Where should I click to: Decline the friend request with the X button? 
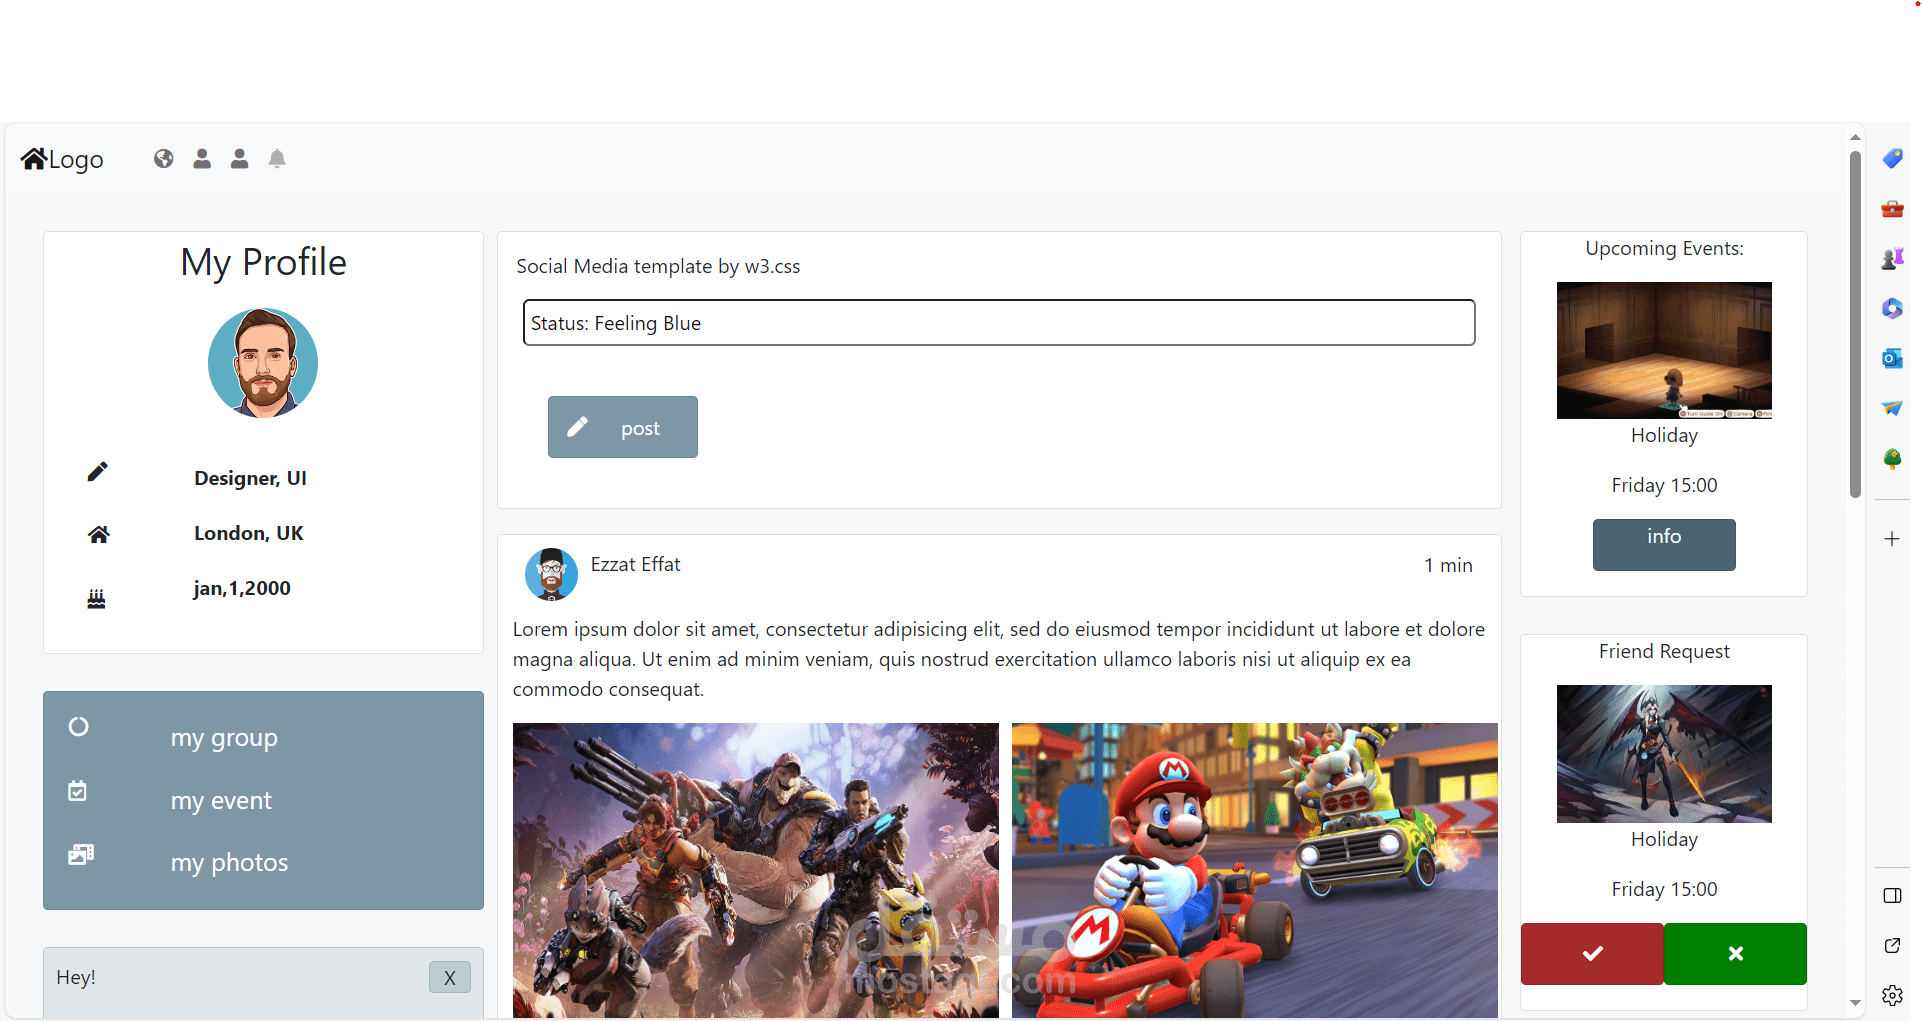1735,954
